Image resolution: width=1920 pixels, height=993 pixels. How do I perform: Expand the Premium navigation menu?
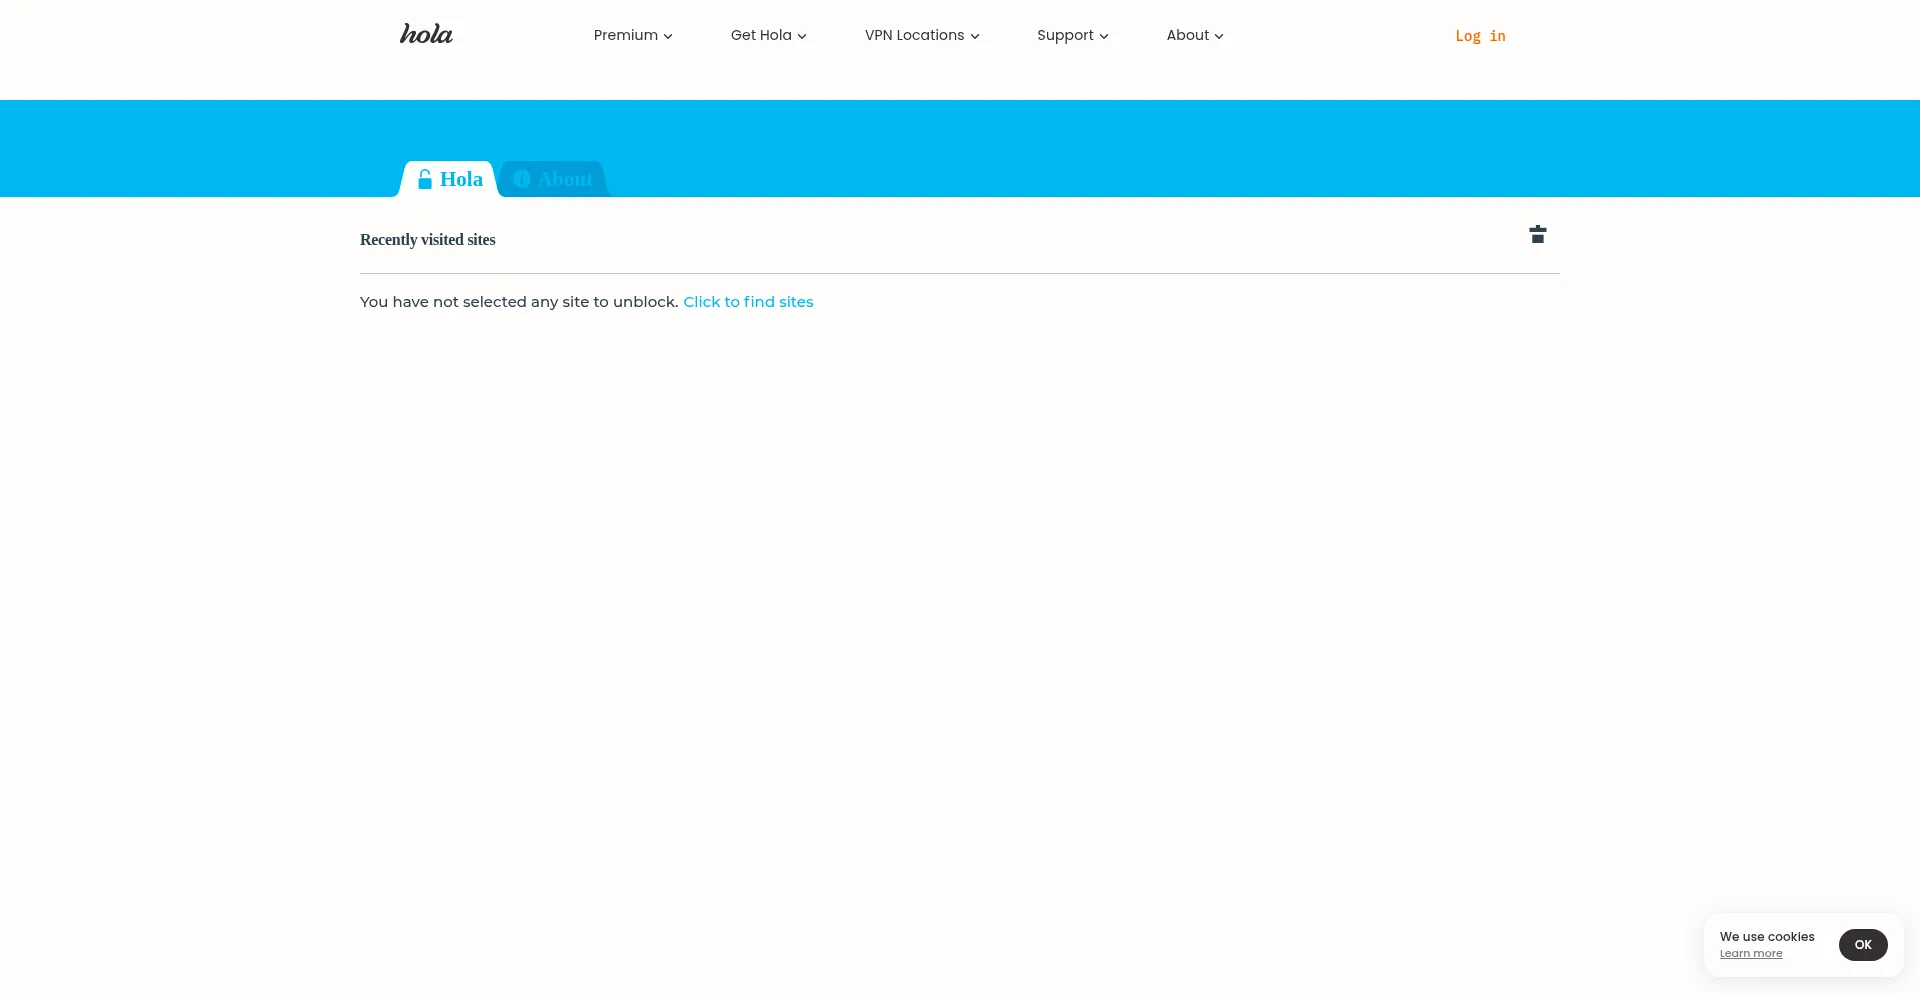pyautogui.click(x=626, y=35)
